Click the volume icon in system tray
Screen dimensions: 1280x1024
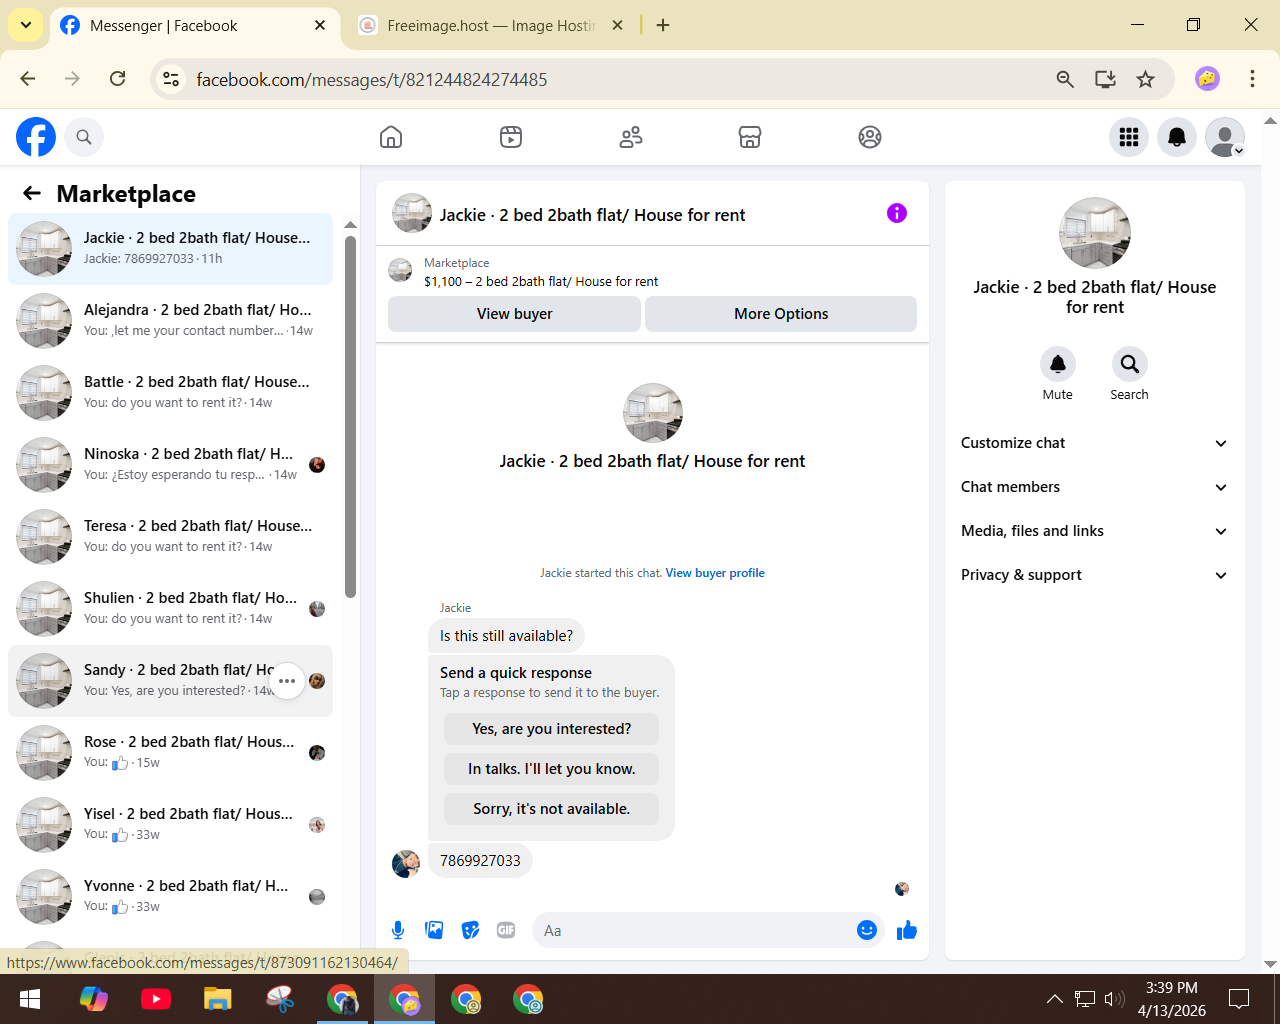click(x=1114, y=998)
